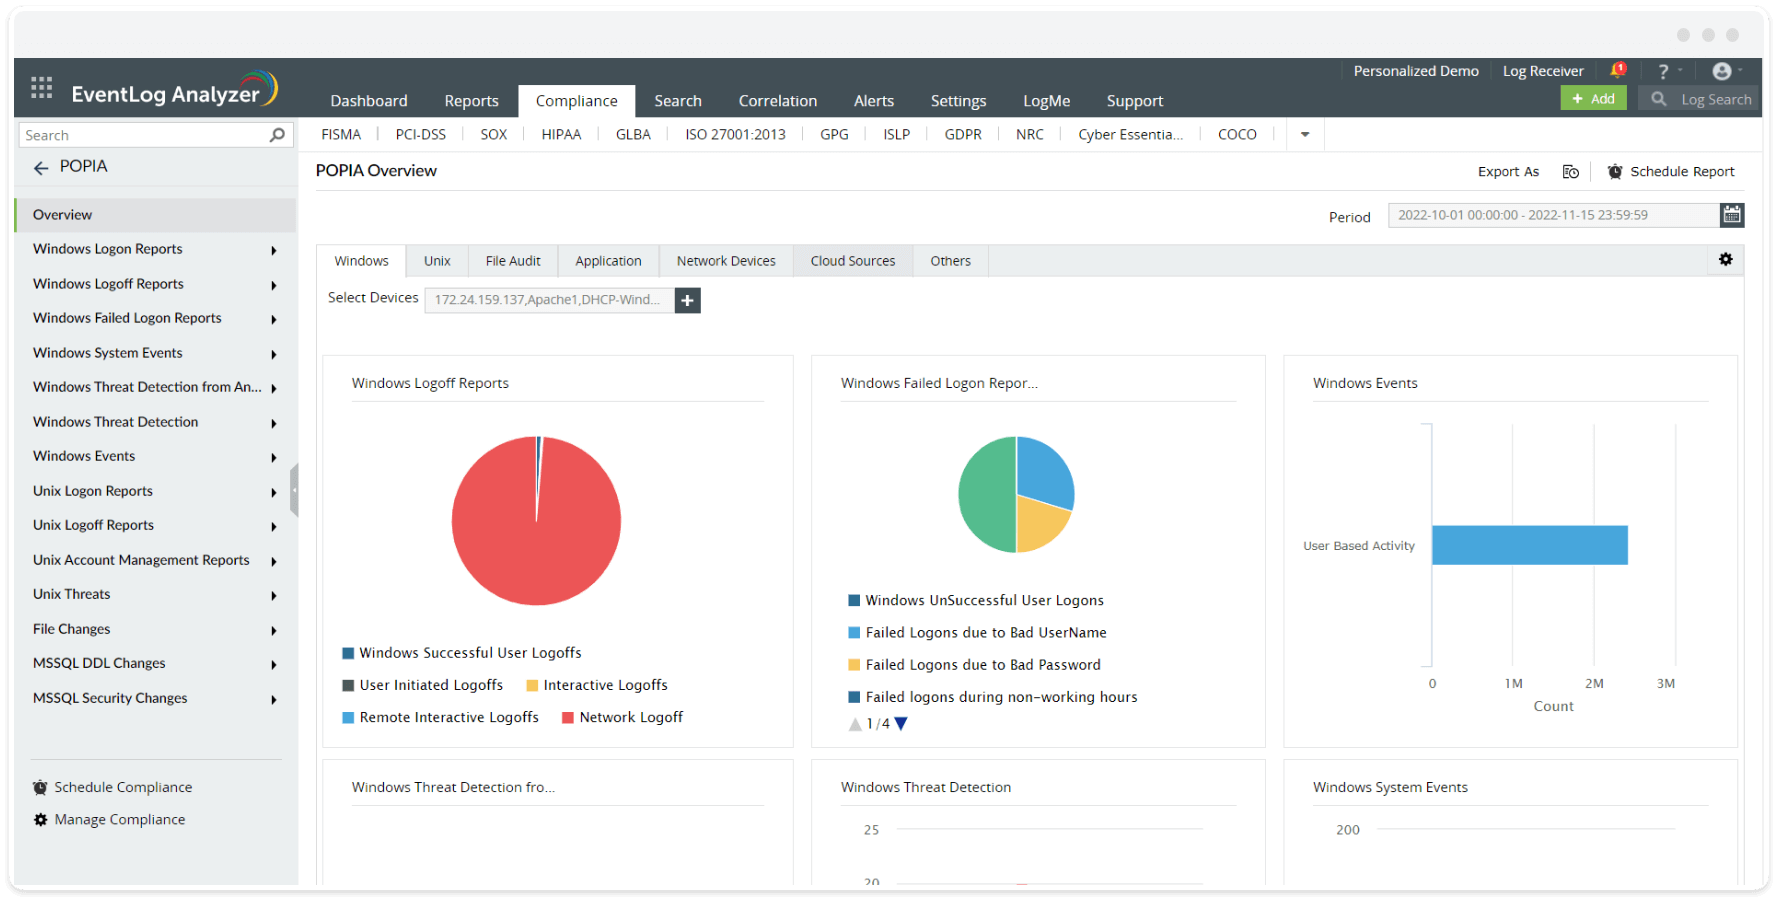This screenshot has height=902, width=1778.
Task: Open the Period calendar picker icon
Action: (1732, 215)
